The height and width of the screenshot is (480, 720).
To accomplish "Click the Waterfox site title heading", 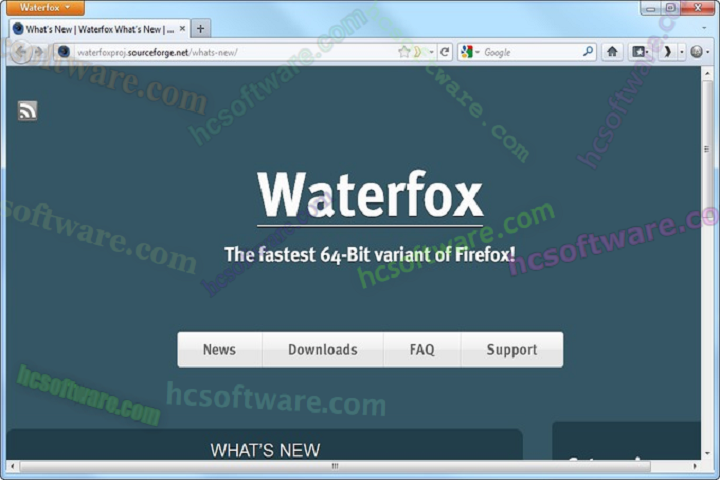I will (x=370, y=193).
